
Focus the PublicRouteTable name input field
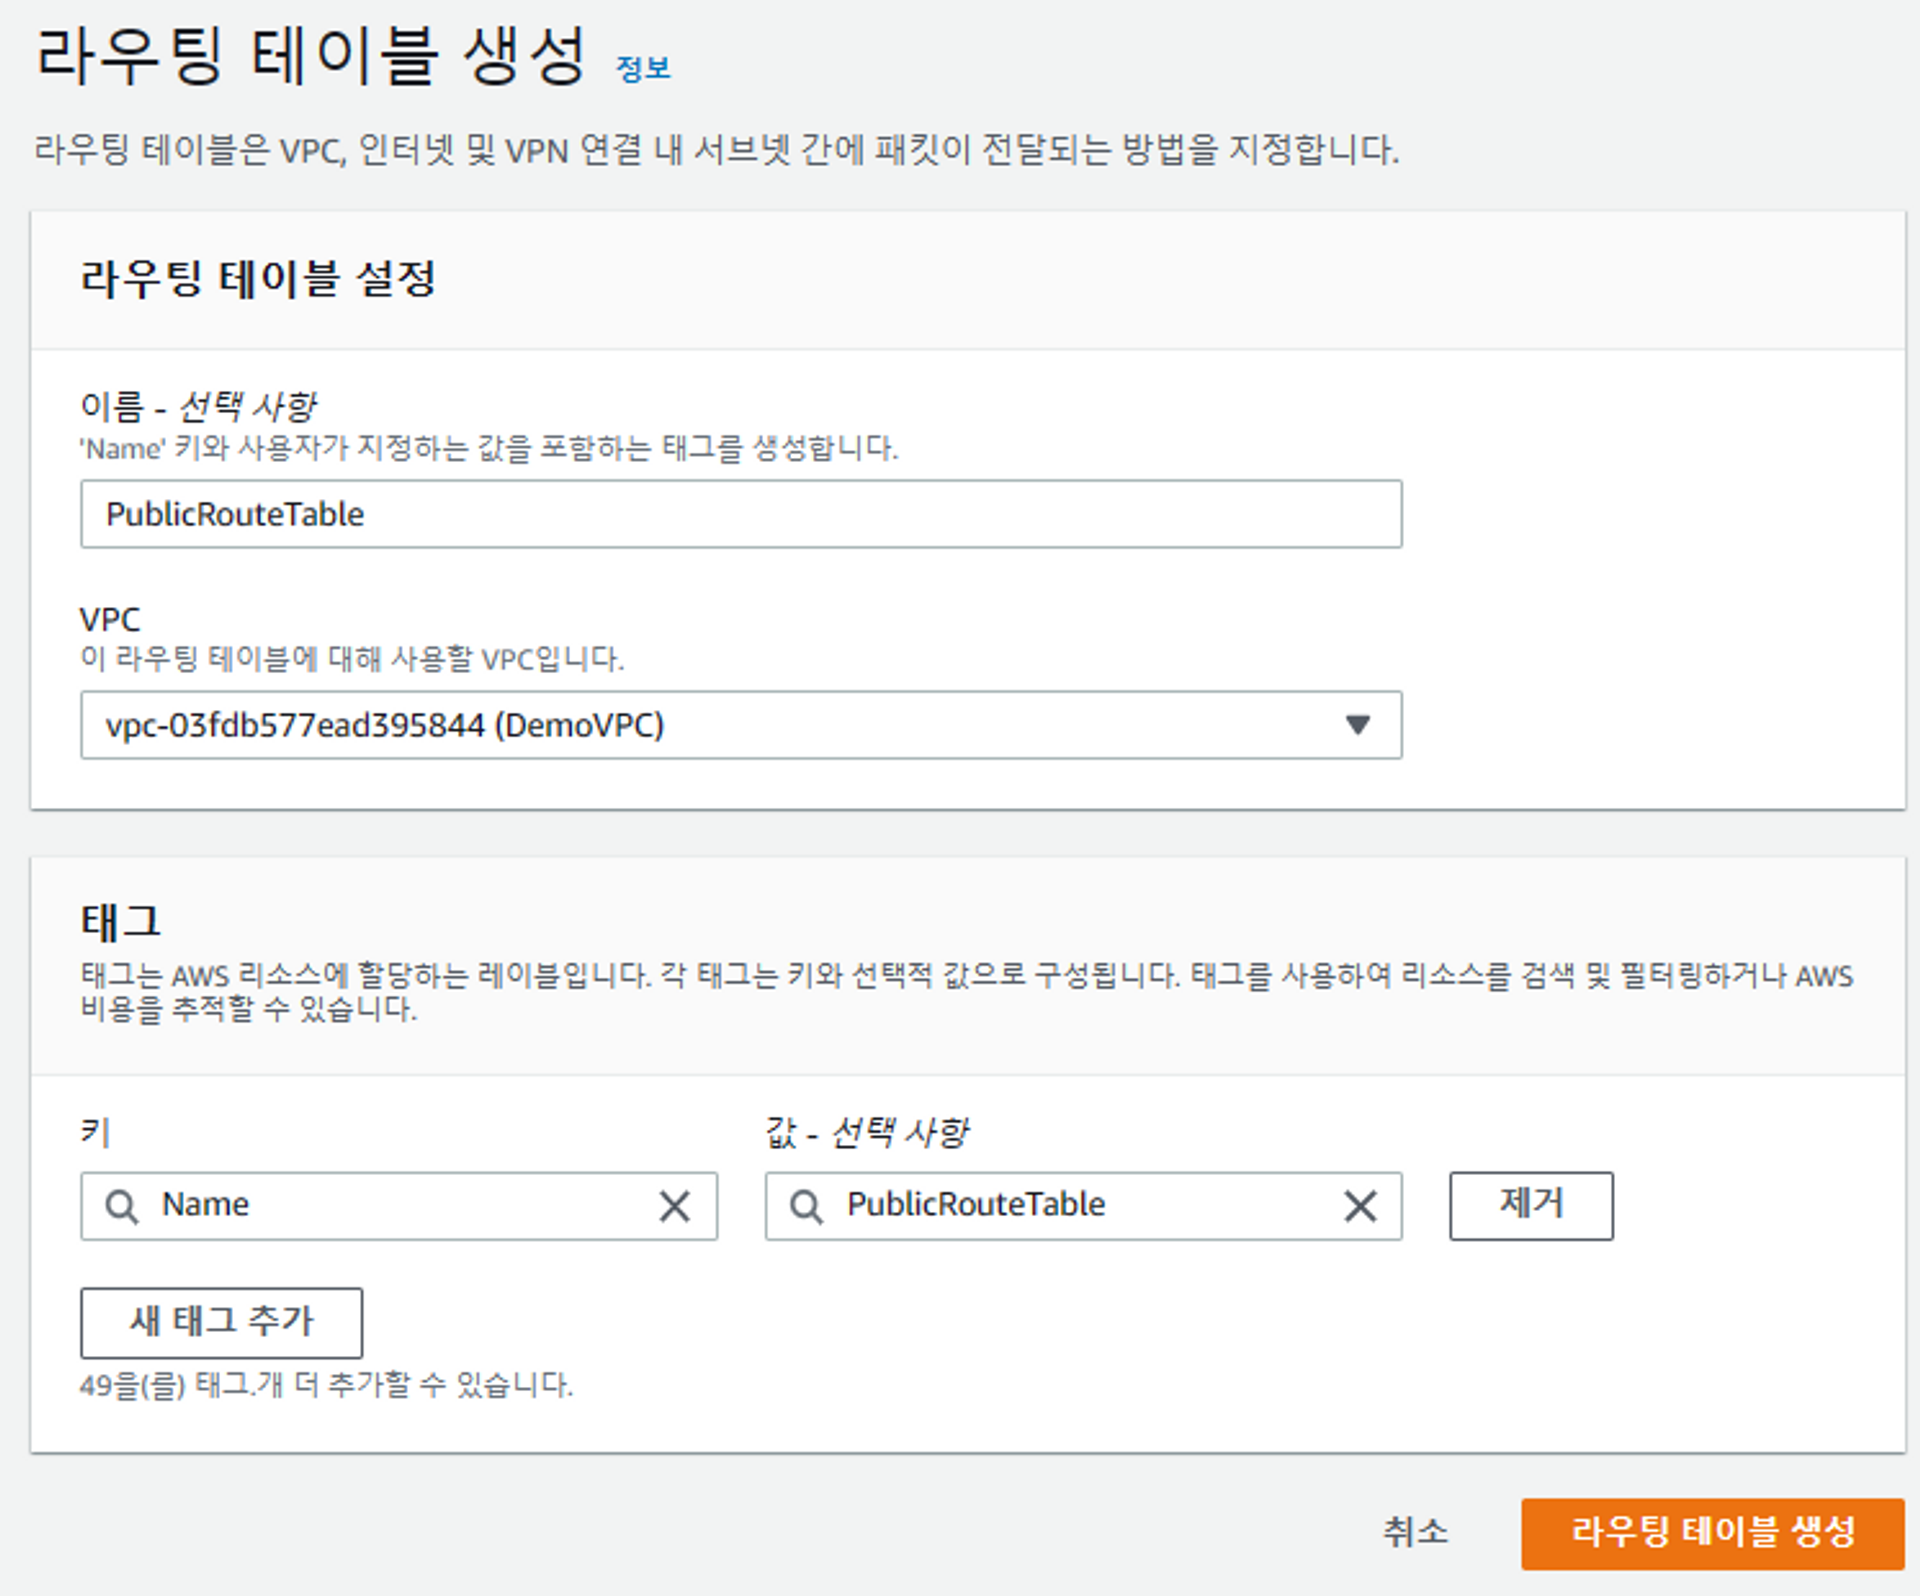pyautogui.click(x=740, y=514)
